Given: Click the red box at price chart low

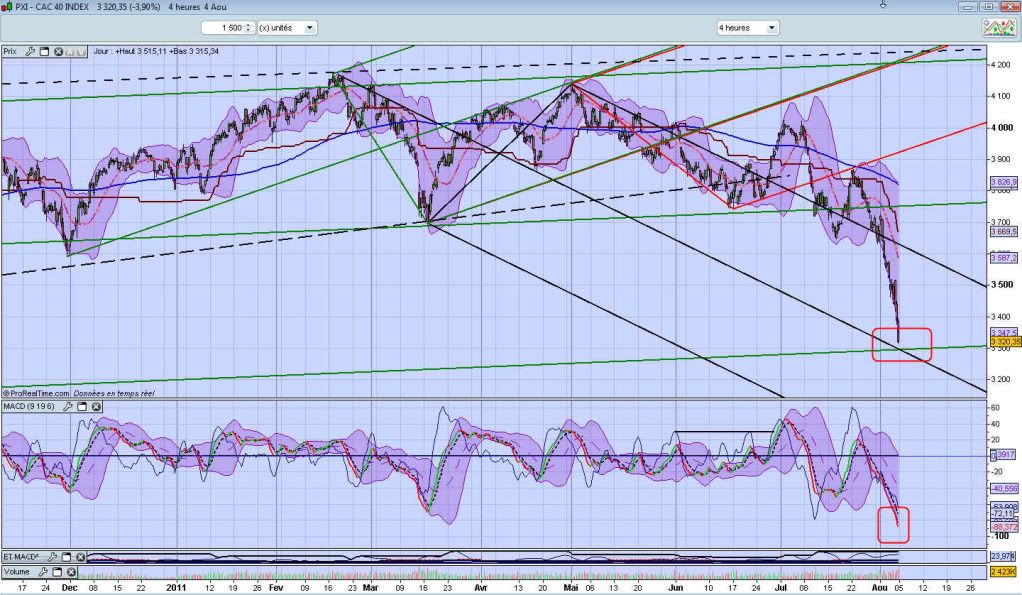Looking at the screenshot, I should point(902,344).
